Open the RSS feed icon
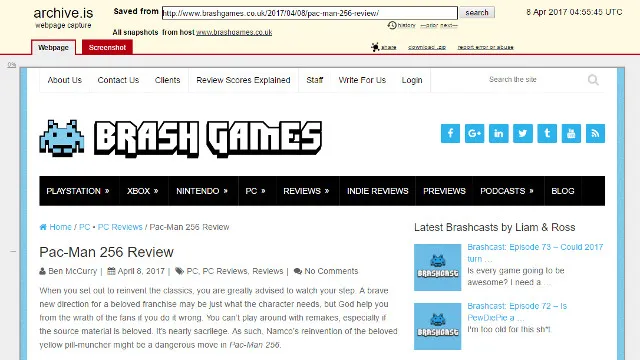This screenshot has width=640, height=360. [595, 133]
